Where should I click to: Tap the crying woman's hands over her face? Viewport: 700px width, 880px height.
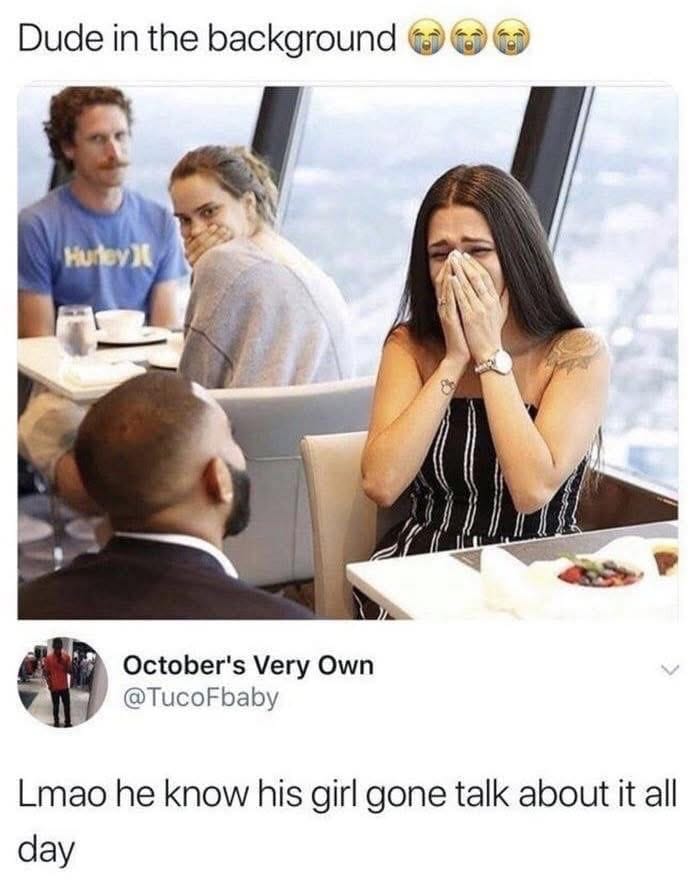point(470,303)
